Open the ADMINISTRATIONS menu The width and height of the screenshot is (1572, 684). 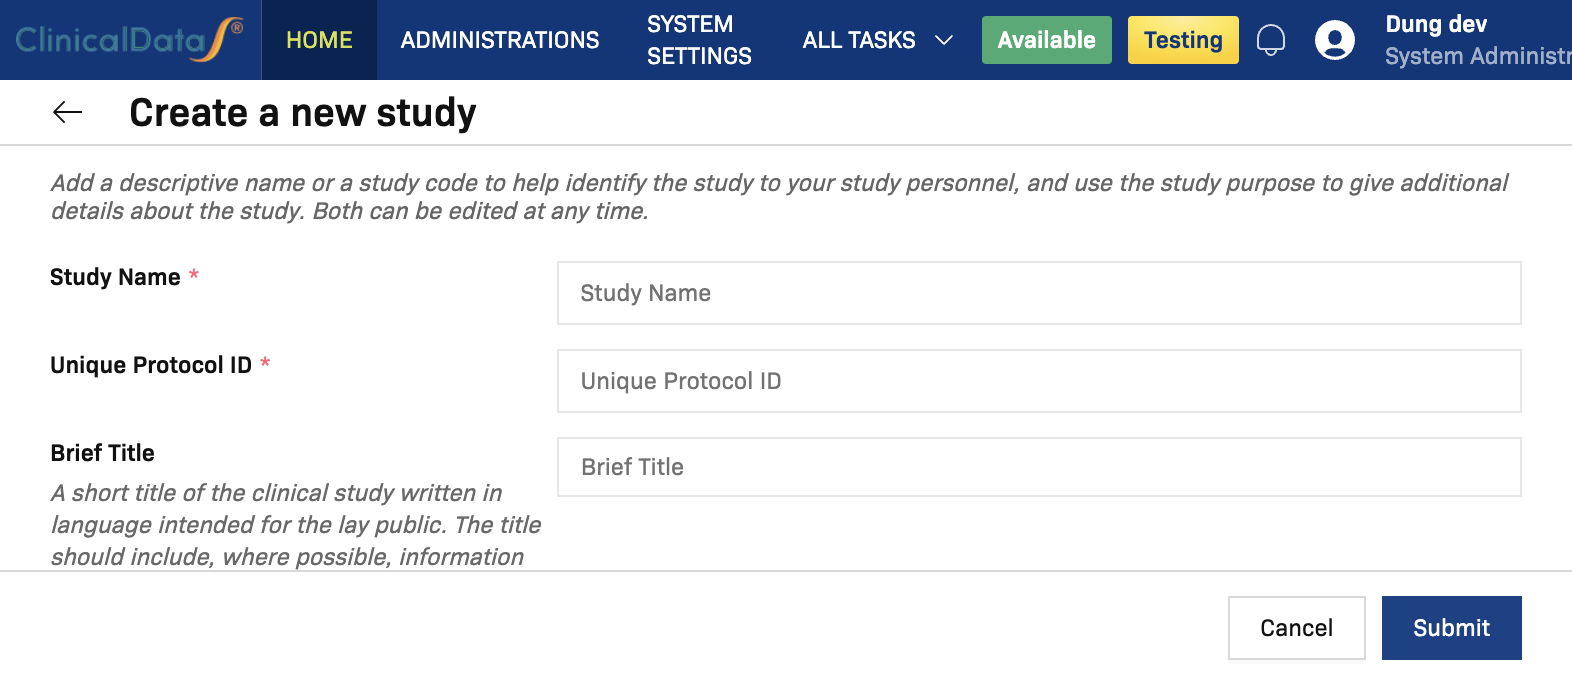(x=499, y=40)
